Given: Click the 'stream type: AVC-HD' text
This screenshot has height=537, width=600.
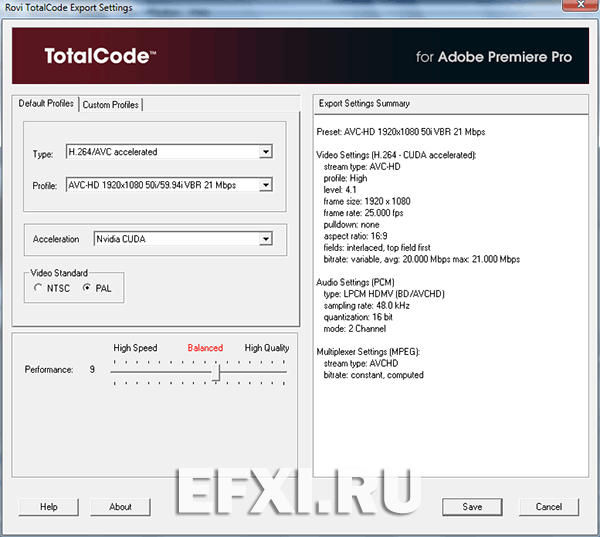Looking at the screenshot, I should (x=362, y=167).
